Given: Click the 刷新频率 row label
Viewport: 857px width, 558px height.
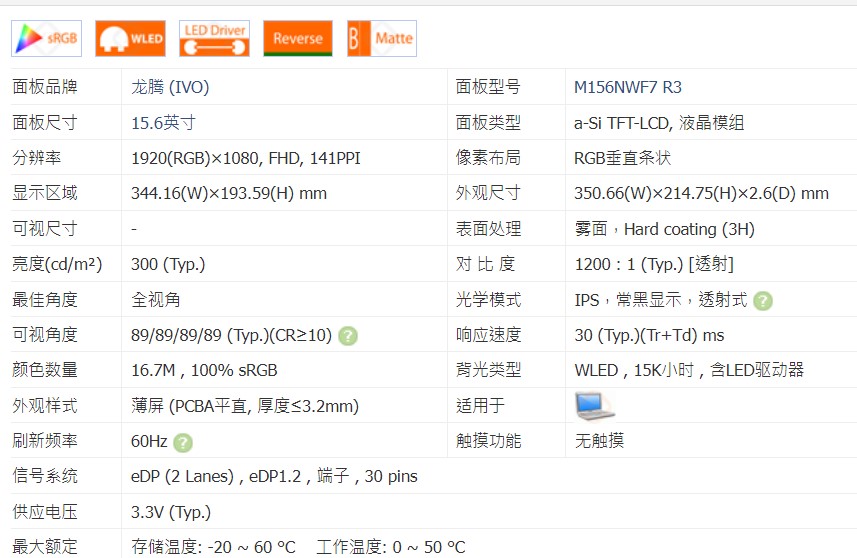Looking at the screenshot, I should [45, 440].
